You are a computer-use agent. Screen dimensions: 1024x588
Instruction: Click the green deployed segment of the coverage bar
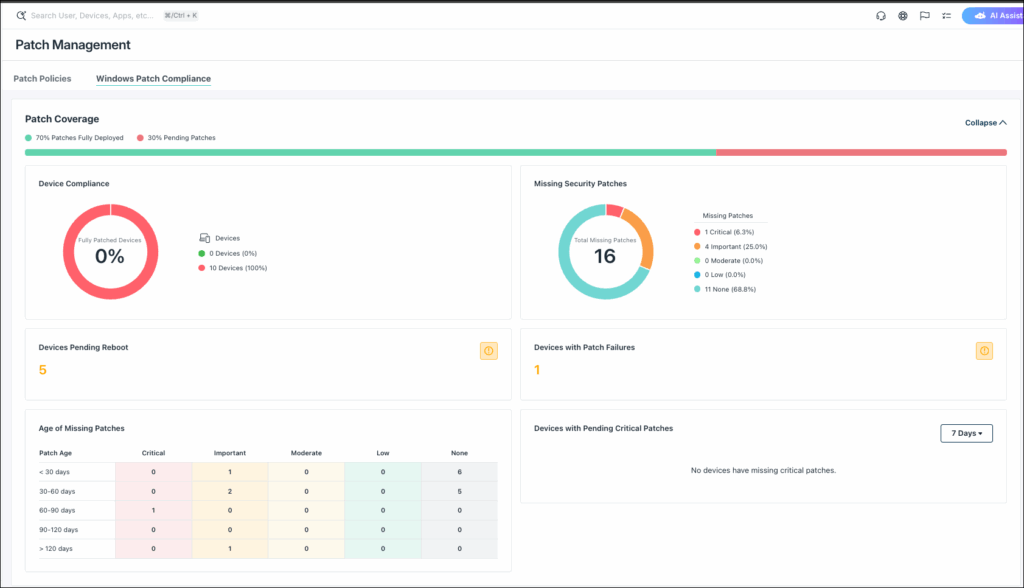[370, 152]
